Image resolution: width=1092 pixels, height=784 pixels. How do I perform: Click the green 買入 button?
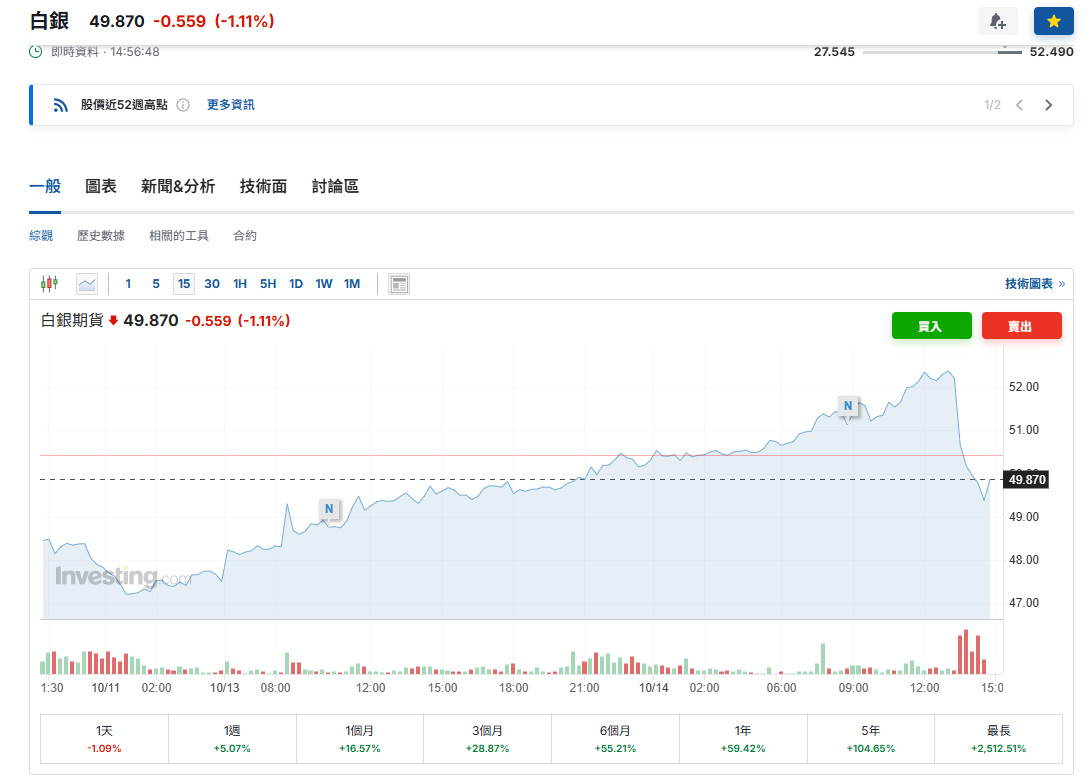click(x=931, y=326)
